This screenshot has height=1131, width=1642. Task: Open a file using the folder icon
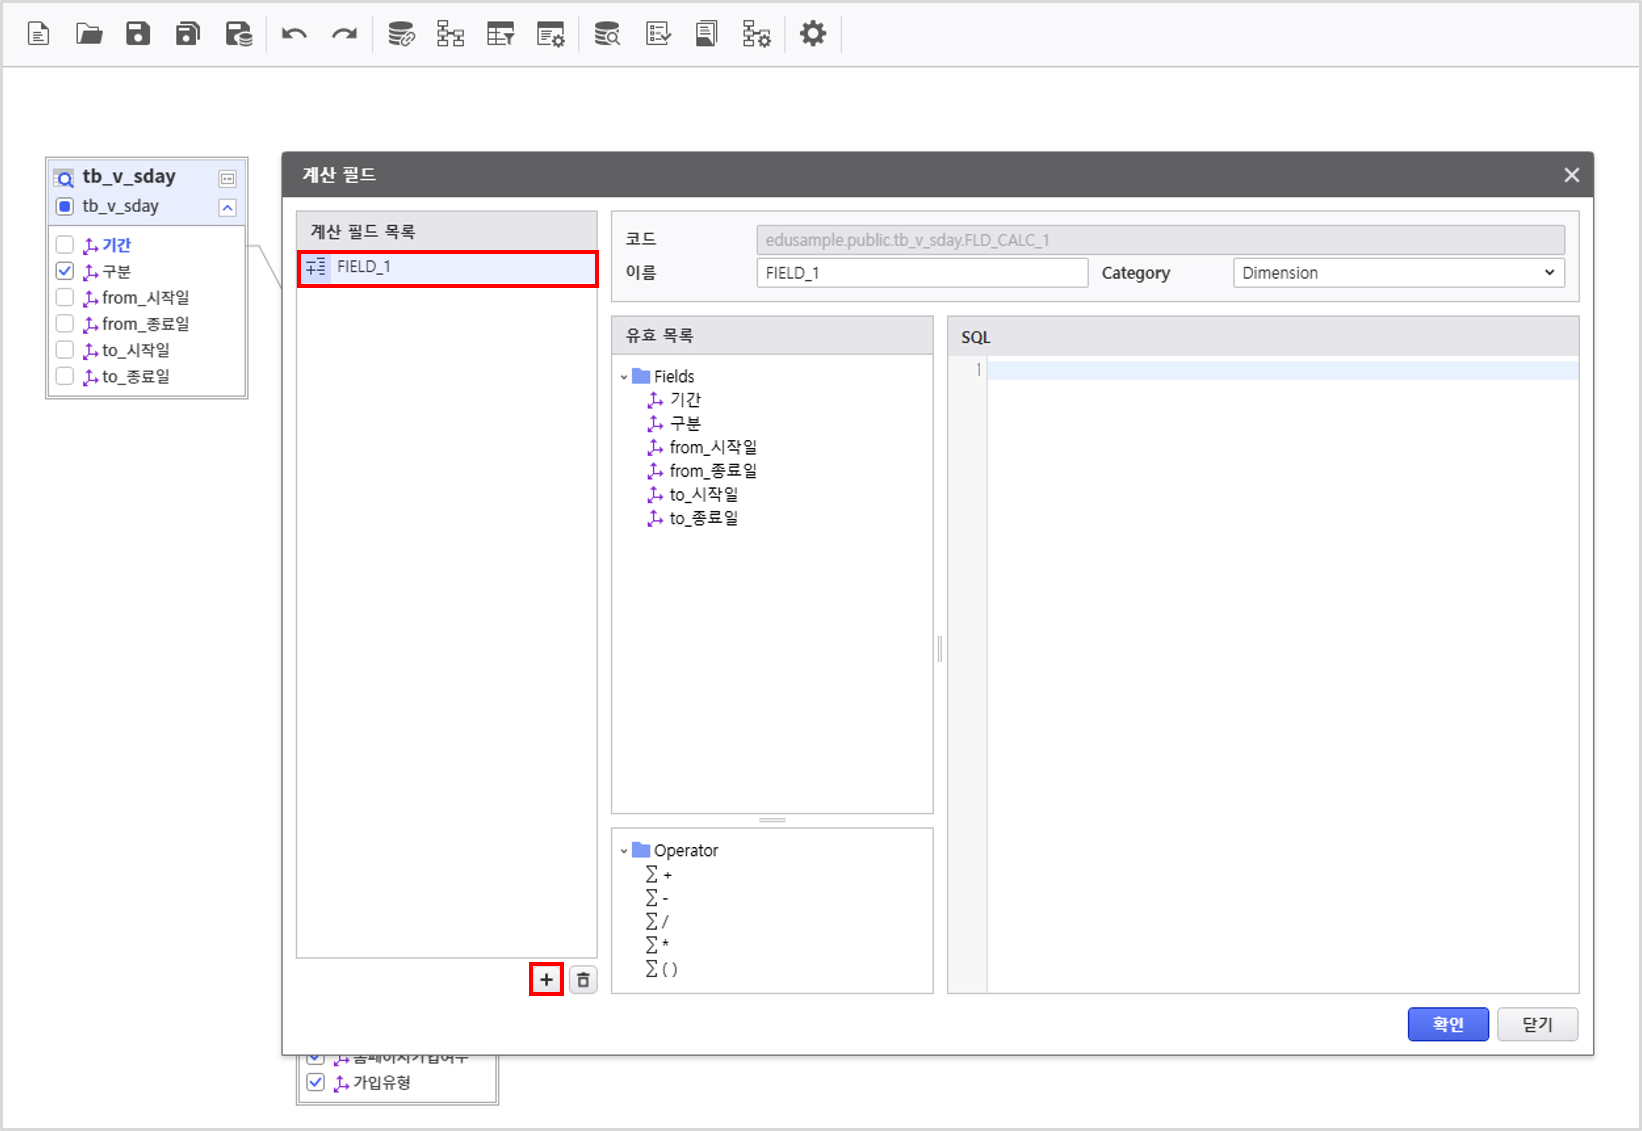pyautogui.click(x=89, y=34)
